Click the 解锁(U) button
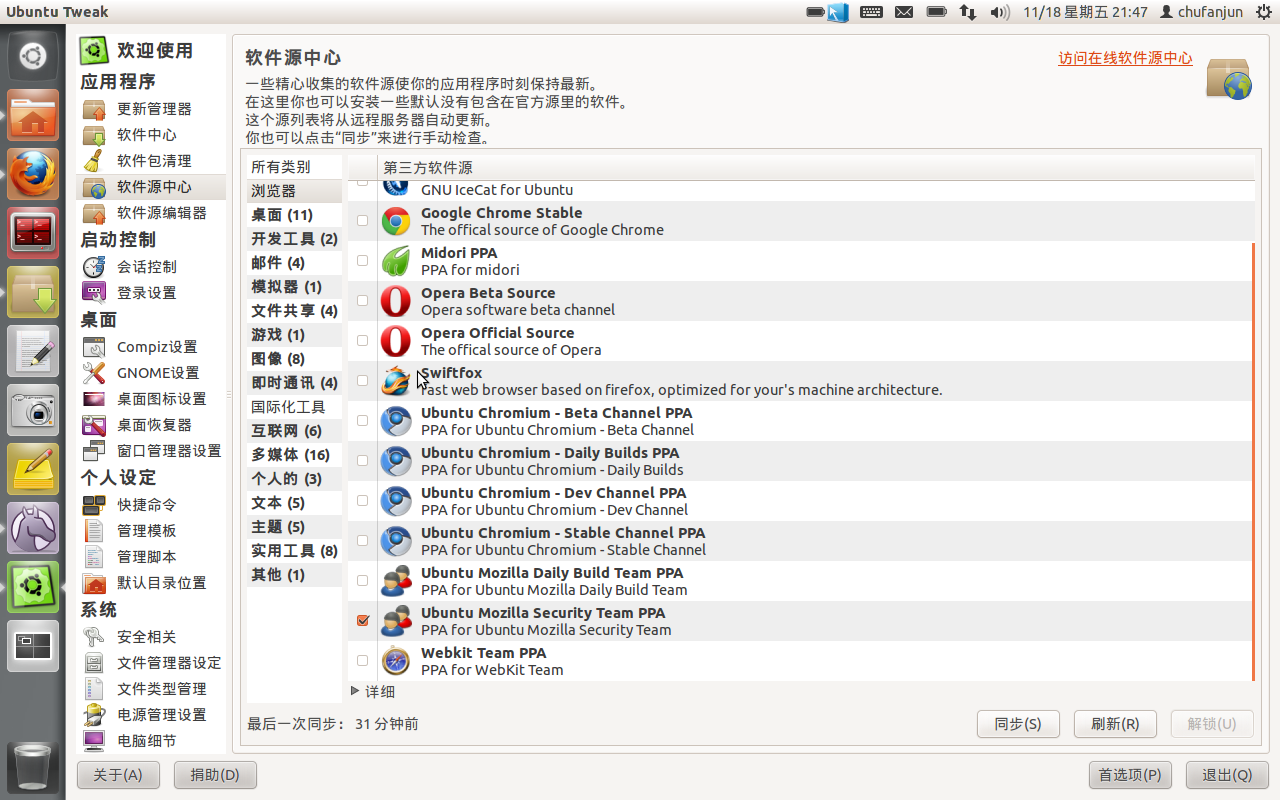The image size is (1280, 800). click(1212, 724)
